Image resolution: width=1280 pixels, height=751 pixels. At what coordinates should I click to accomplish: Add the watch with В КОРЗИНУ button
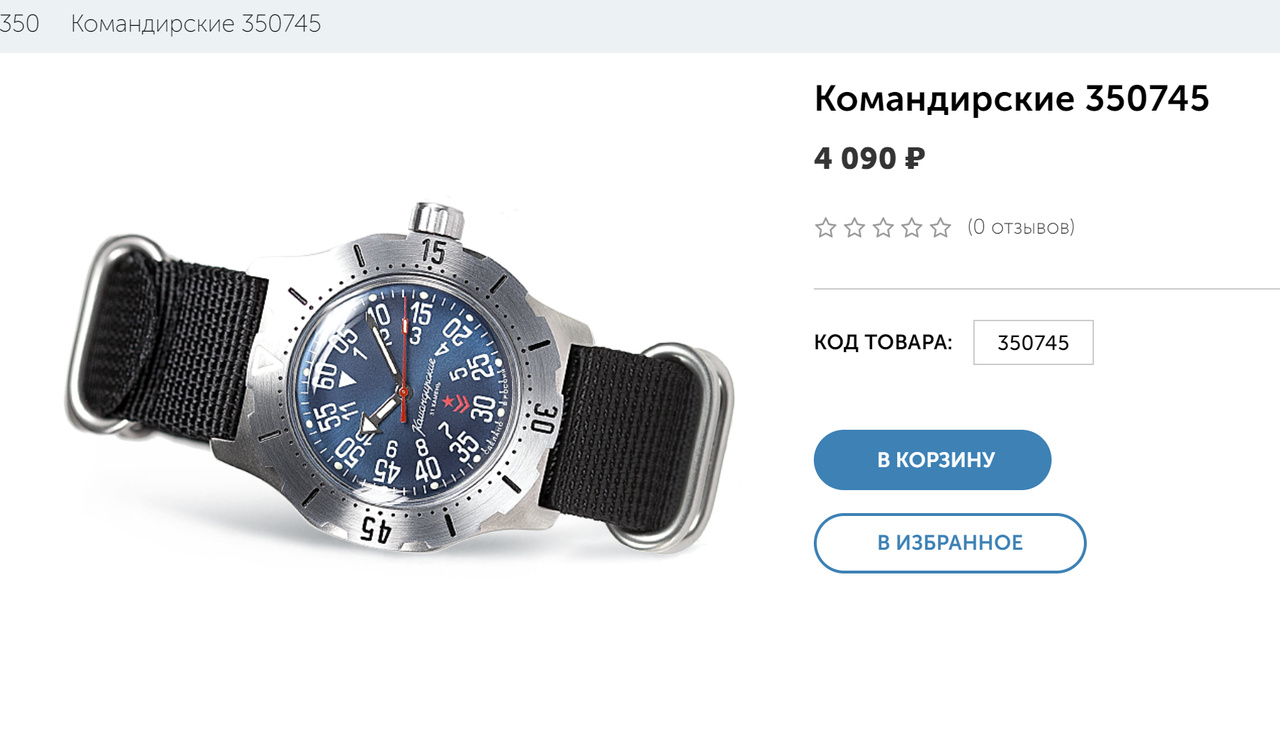click(x=932, y=460)
